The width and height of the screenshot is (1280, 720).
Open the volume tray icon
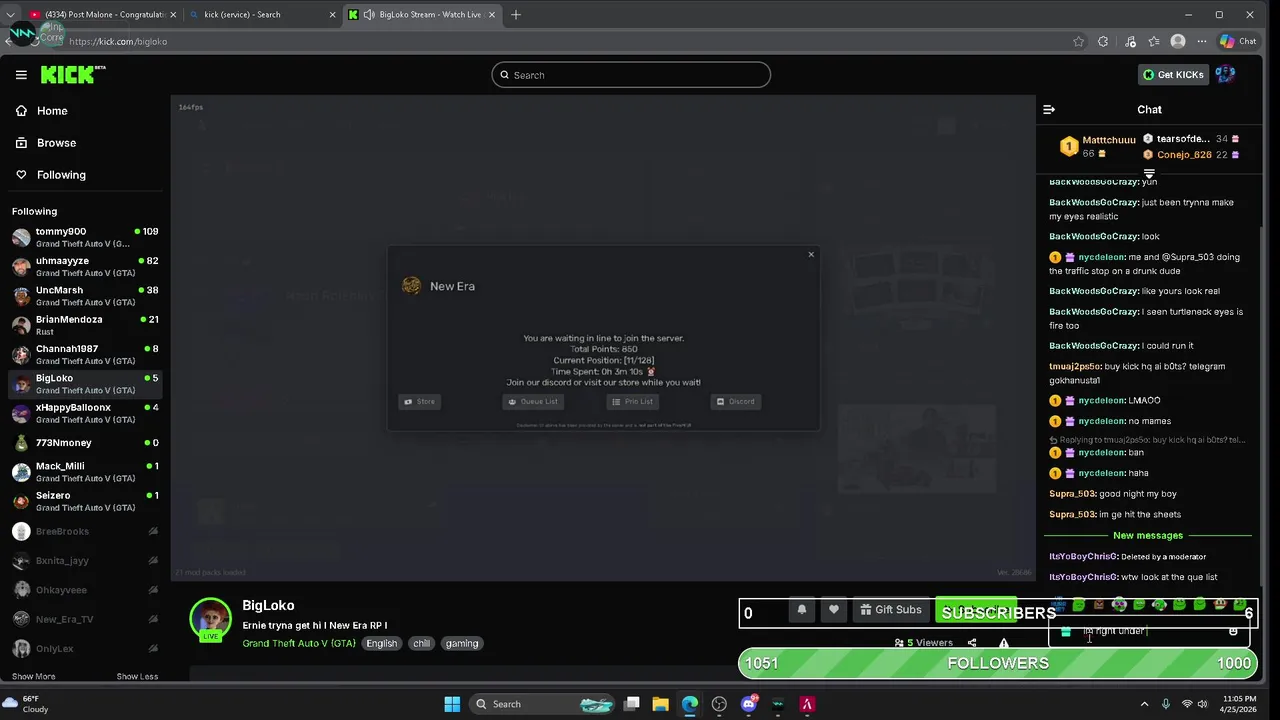1204,704
